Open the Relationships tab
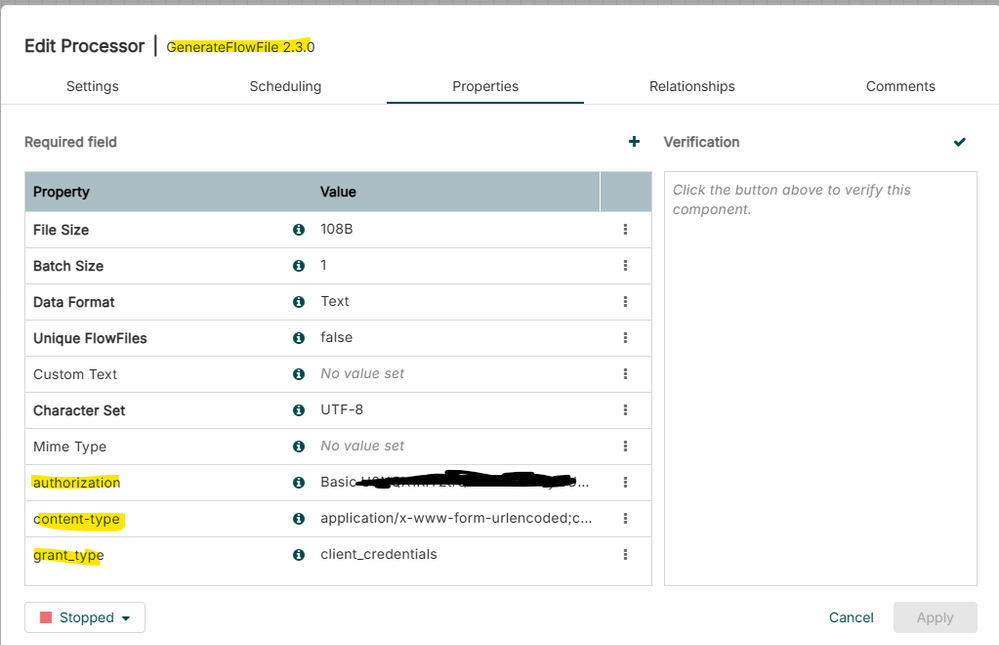Image resolution: width=999 pixels, height=645 pixels. click(x=692, y=86)
